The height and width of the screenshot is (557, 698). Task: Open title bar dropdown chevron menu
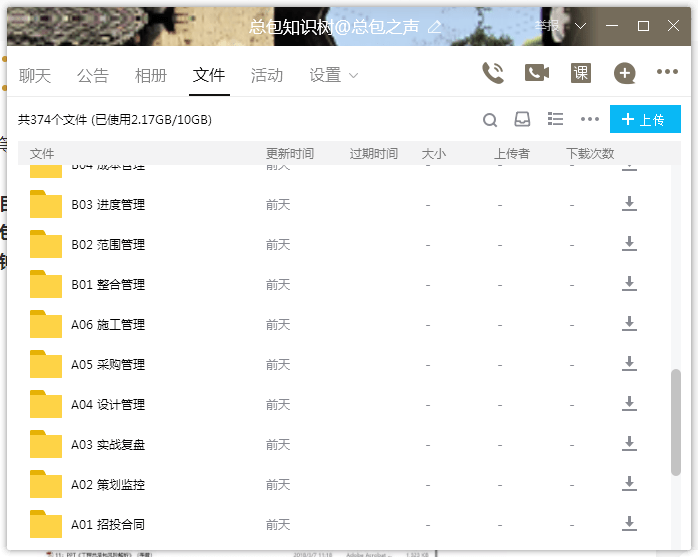[x=581, y=26]
